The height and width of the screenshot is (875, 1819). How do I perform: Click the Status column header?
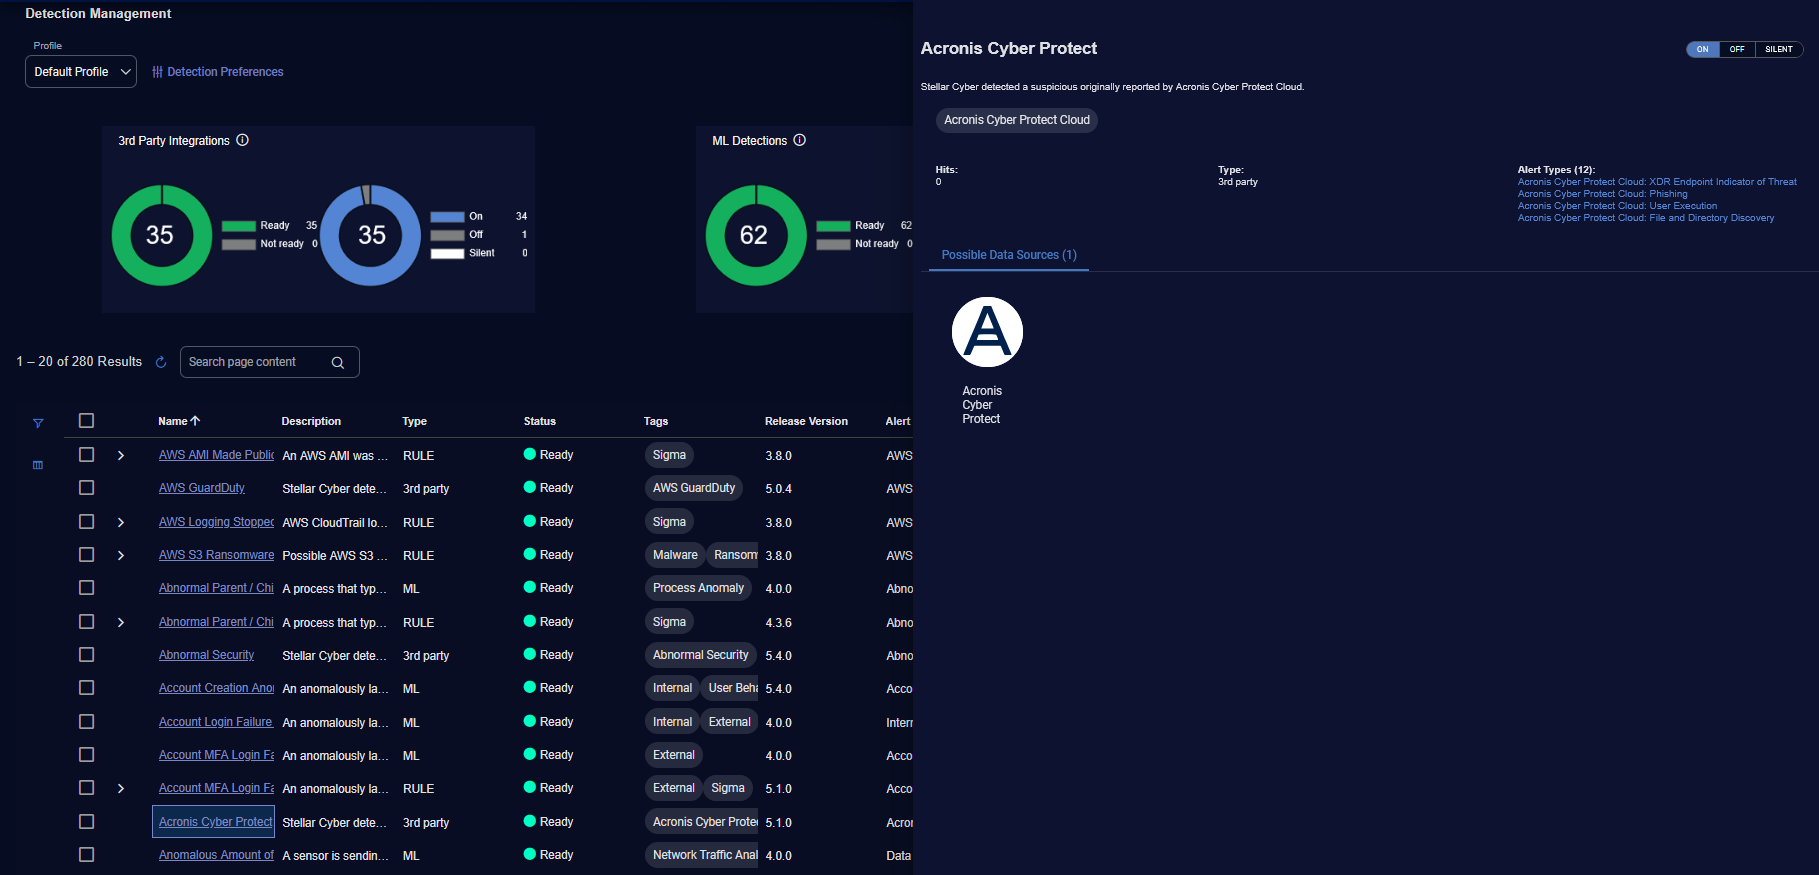[540, 421]
